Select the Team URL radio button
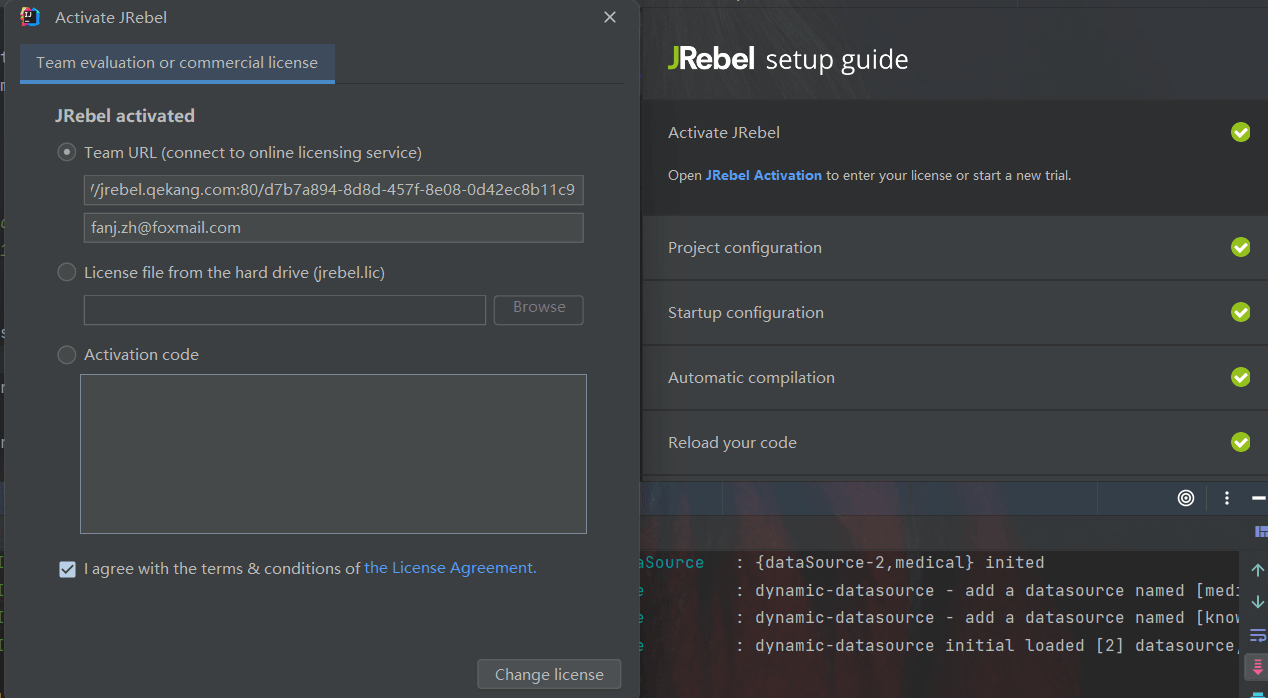 coord(67,153)
